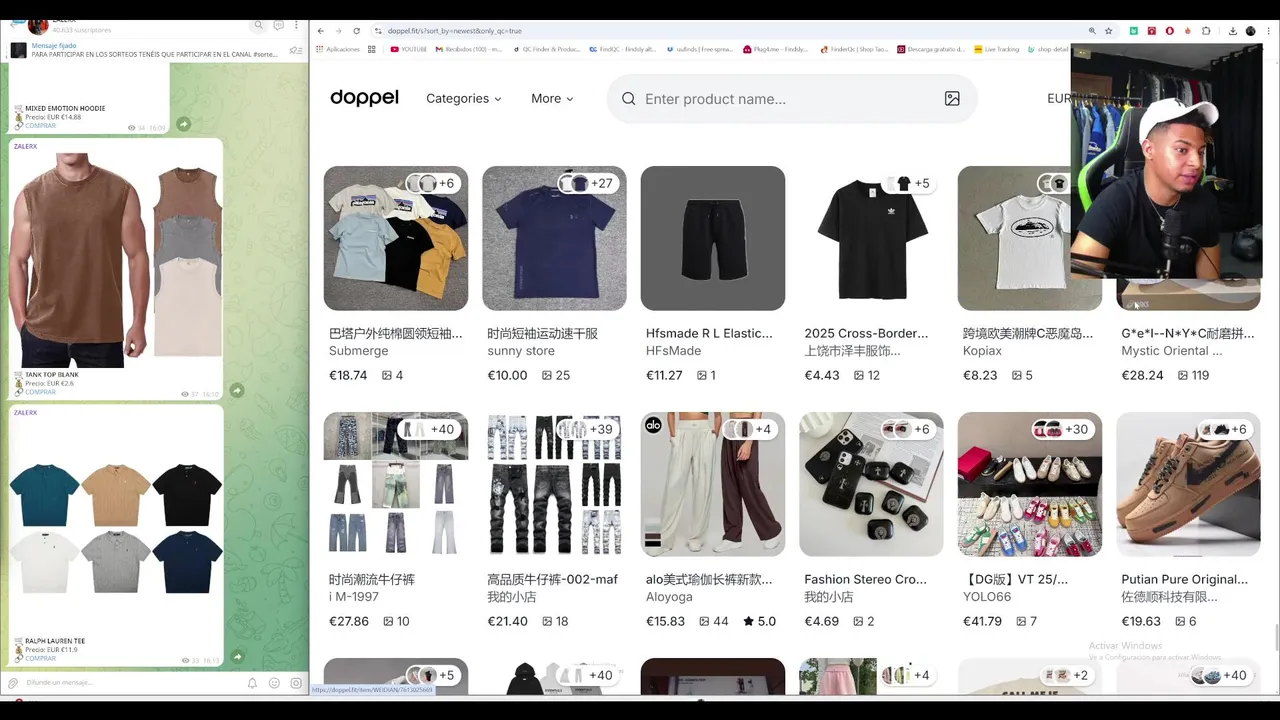Open the YOUTUBE bookmark

(x=409, y=49)
